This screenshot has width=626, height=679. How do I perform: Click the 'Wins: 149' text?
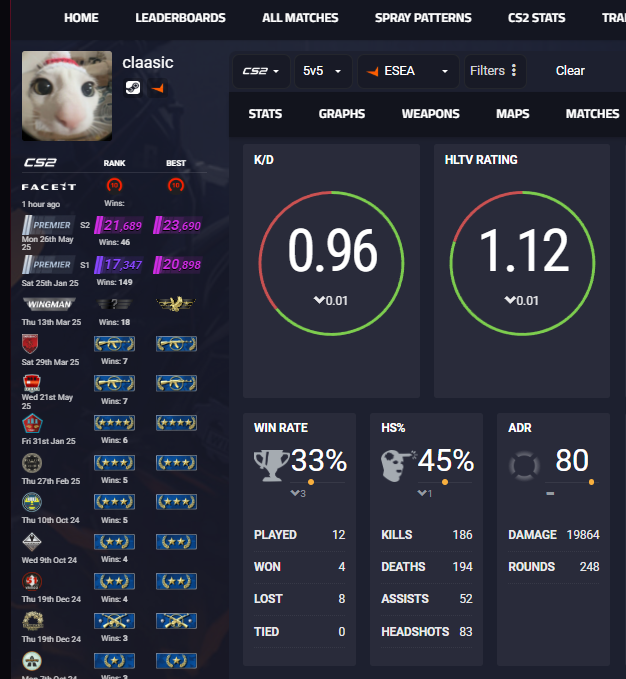(114, 282)
